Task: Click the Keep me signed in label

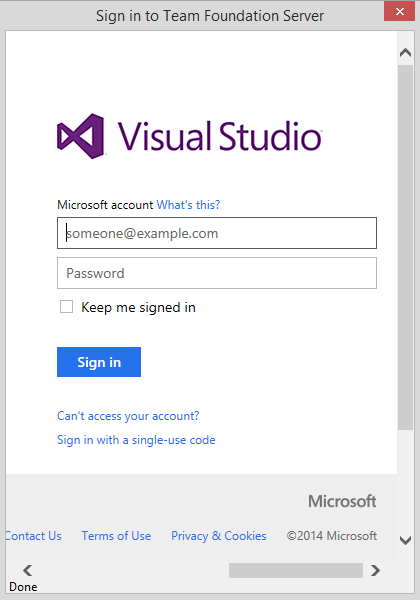Action: pos(138,307)
